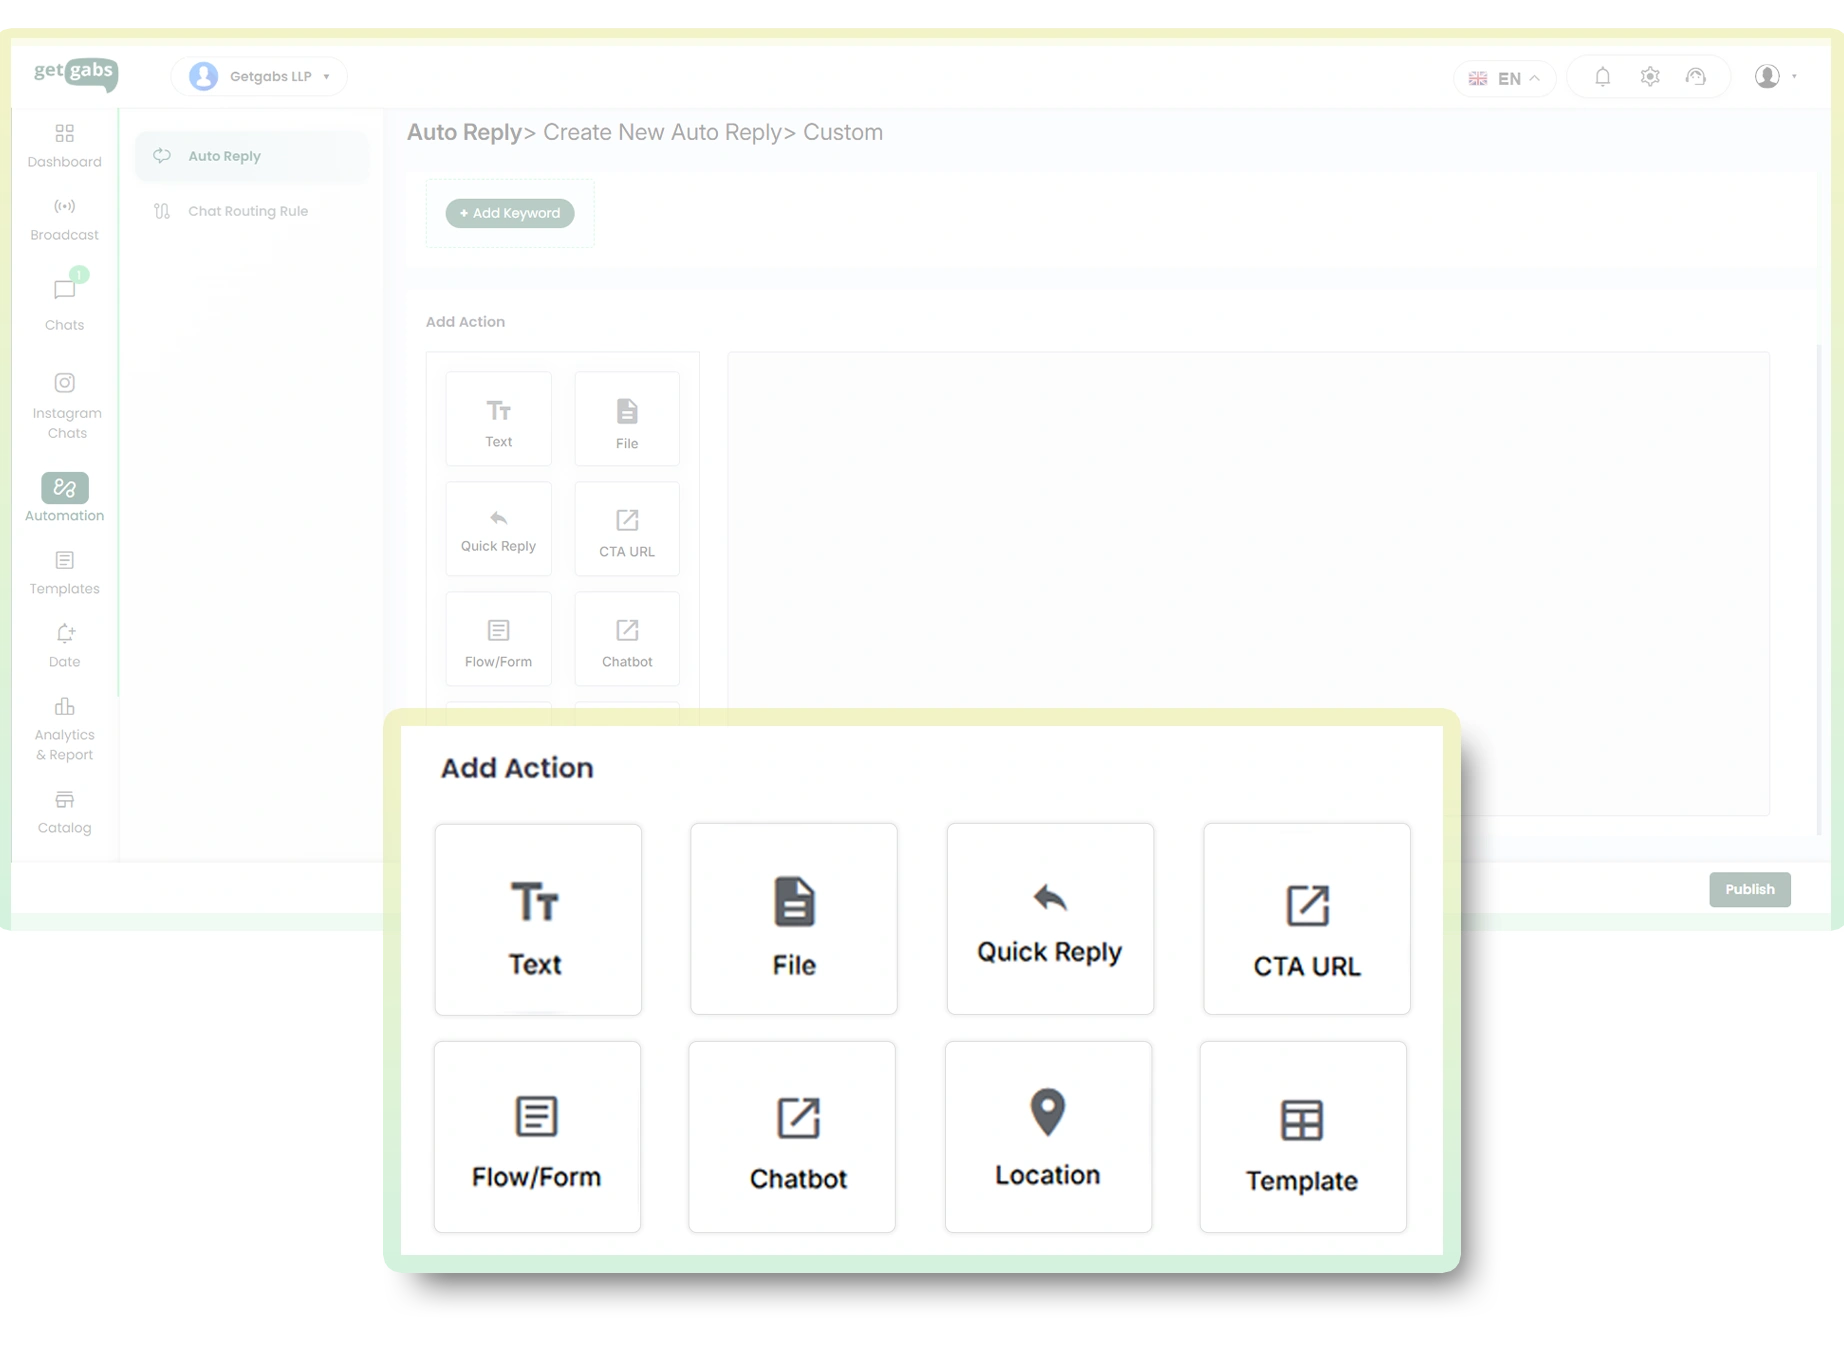Viewport: 1844px width, 1346px height.
Task: Click Auto Reply breadcrumb link
Action: coord(464,133)
